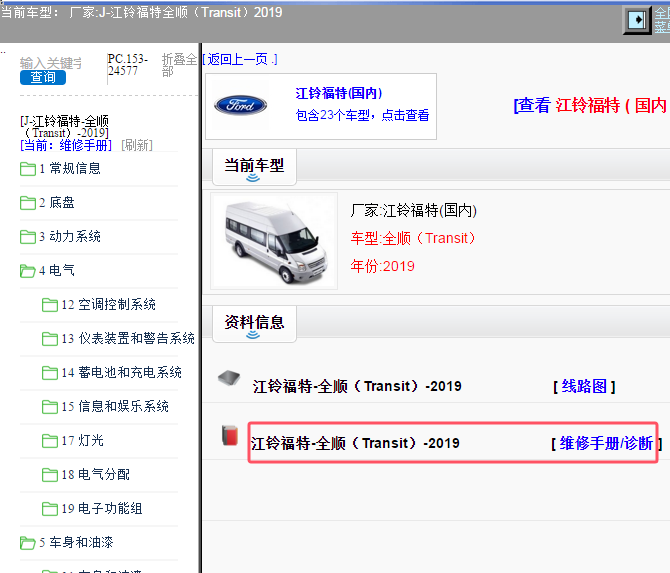Open the 2 底盘 tree item
This screenshot has height=573, width=670.
point(57,203)
